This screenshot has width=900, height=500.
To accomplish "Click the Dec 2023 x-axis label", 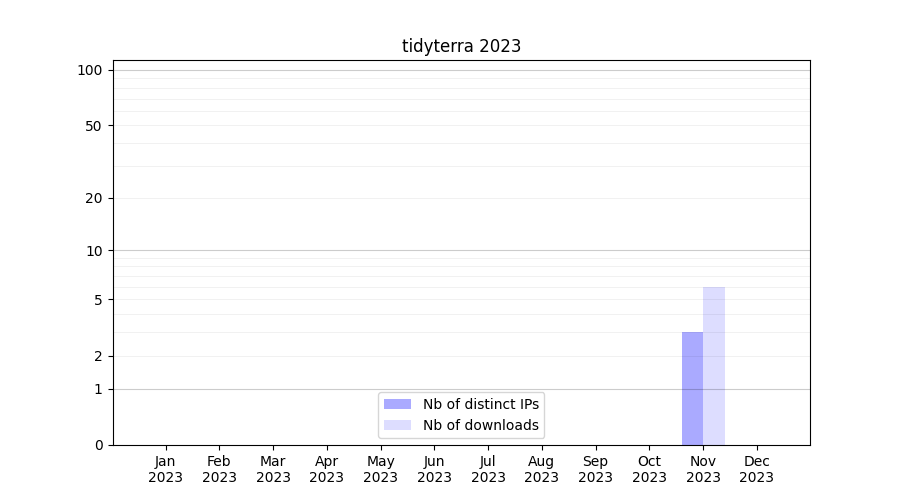I will (x=757, y=469).
